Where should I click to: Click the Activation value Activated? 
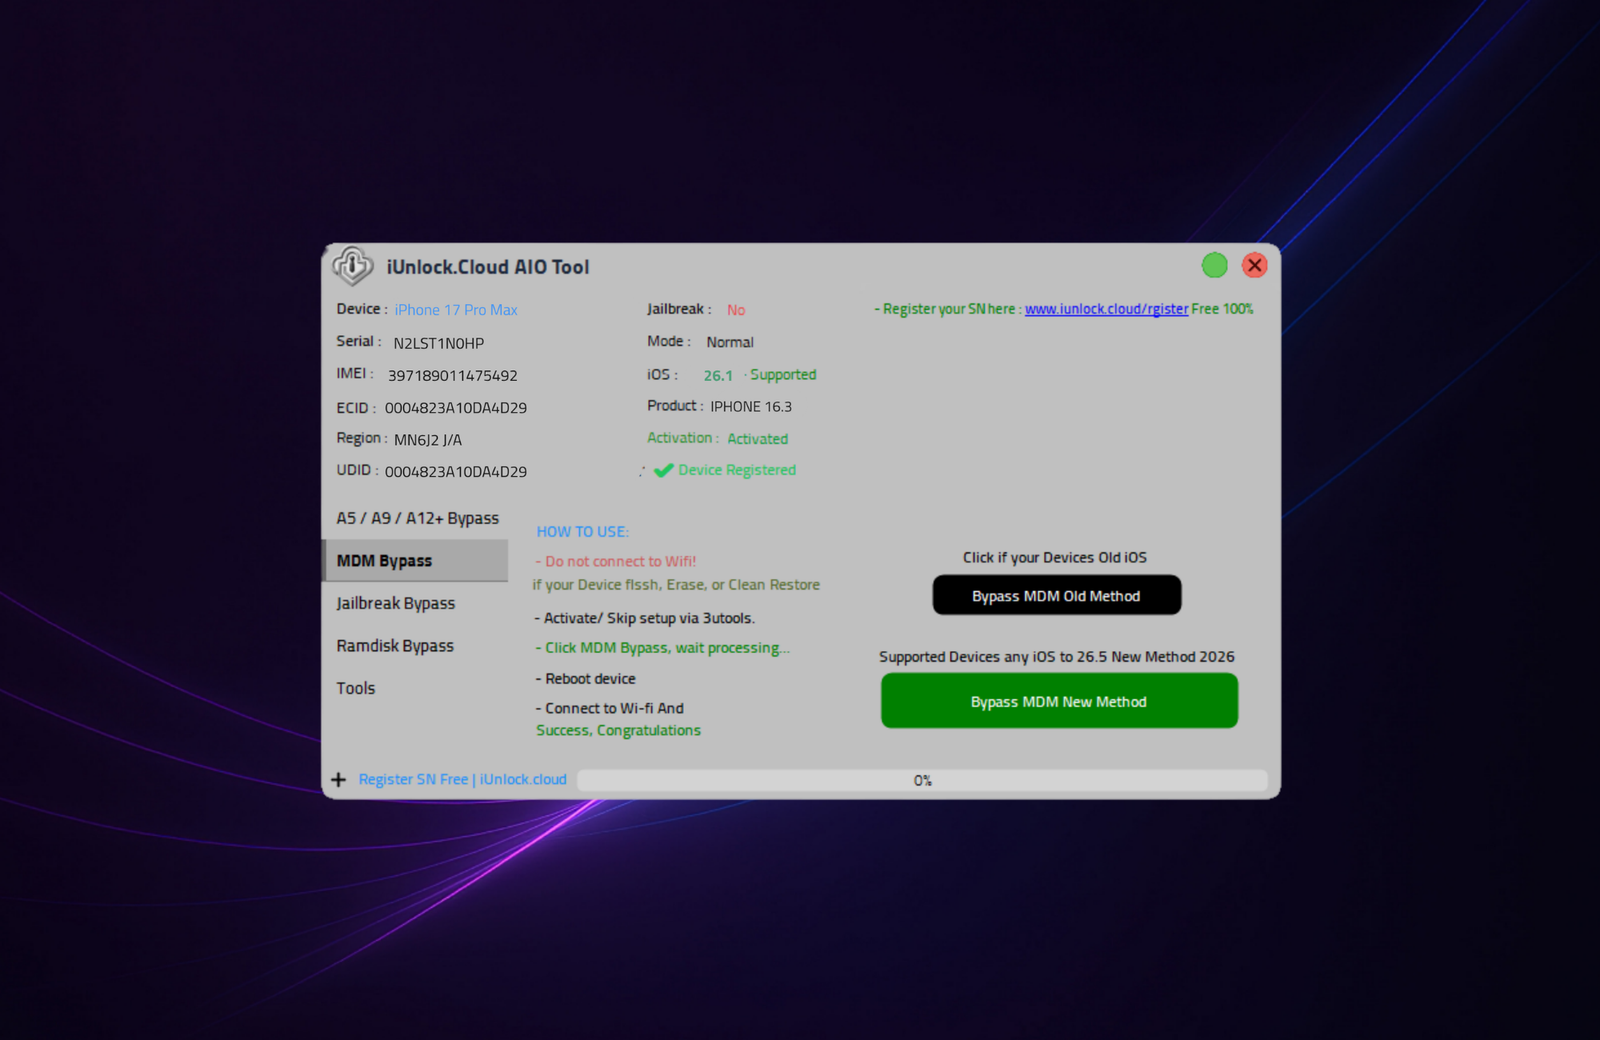click(x=758, y=439)
